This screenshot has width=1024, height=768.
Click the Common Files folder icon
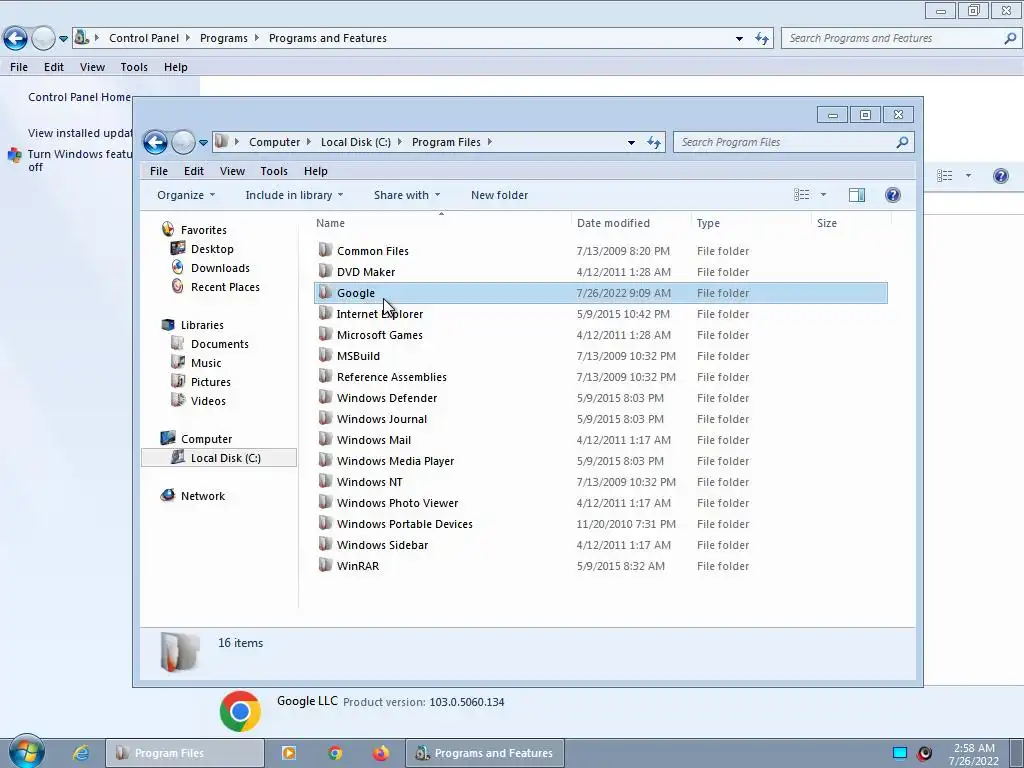[325, 250]
